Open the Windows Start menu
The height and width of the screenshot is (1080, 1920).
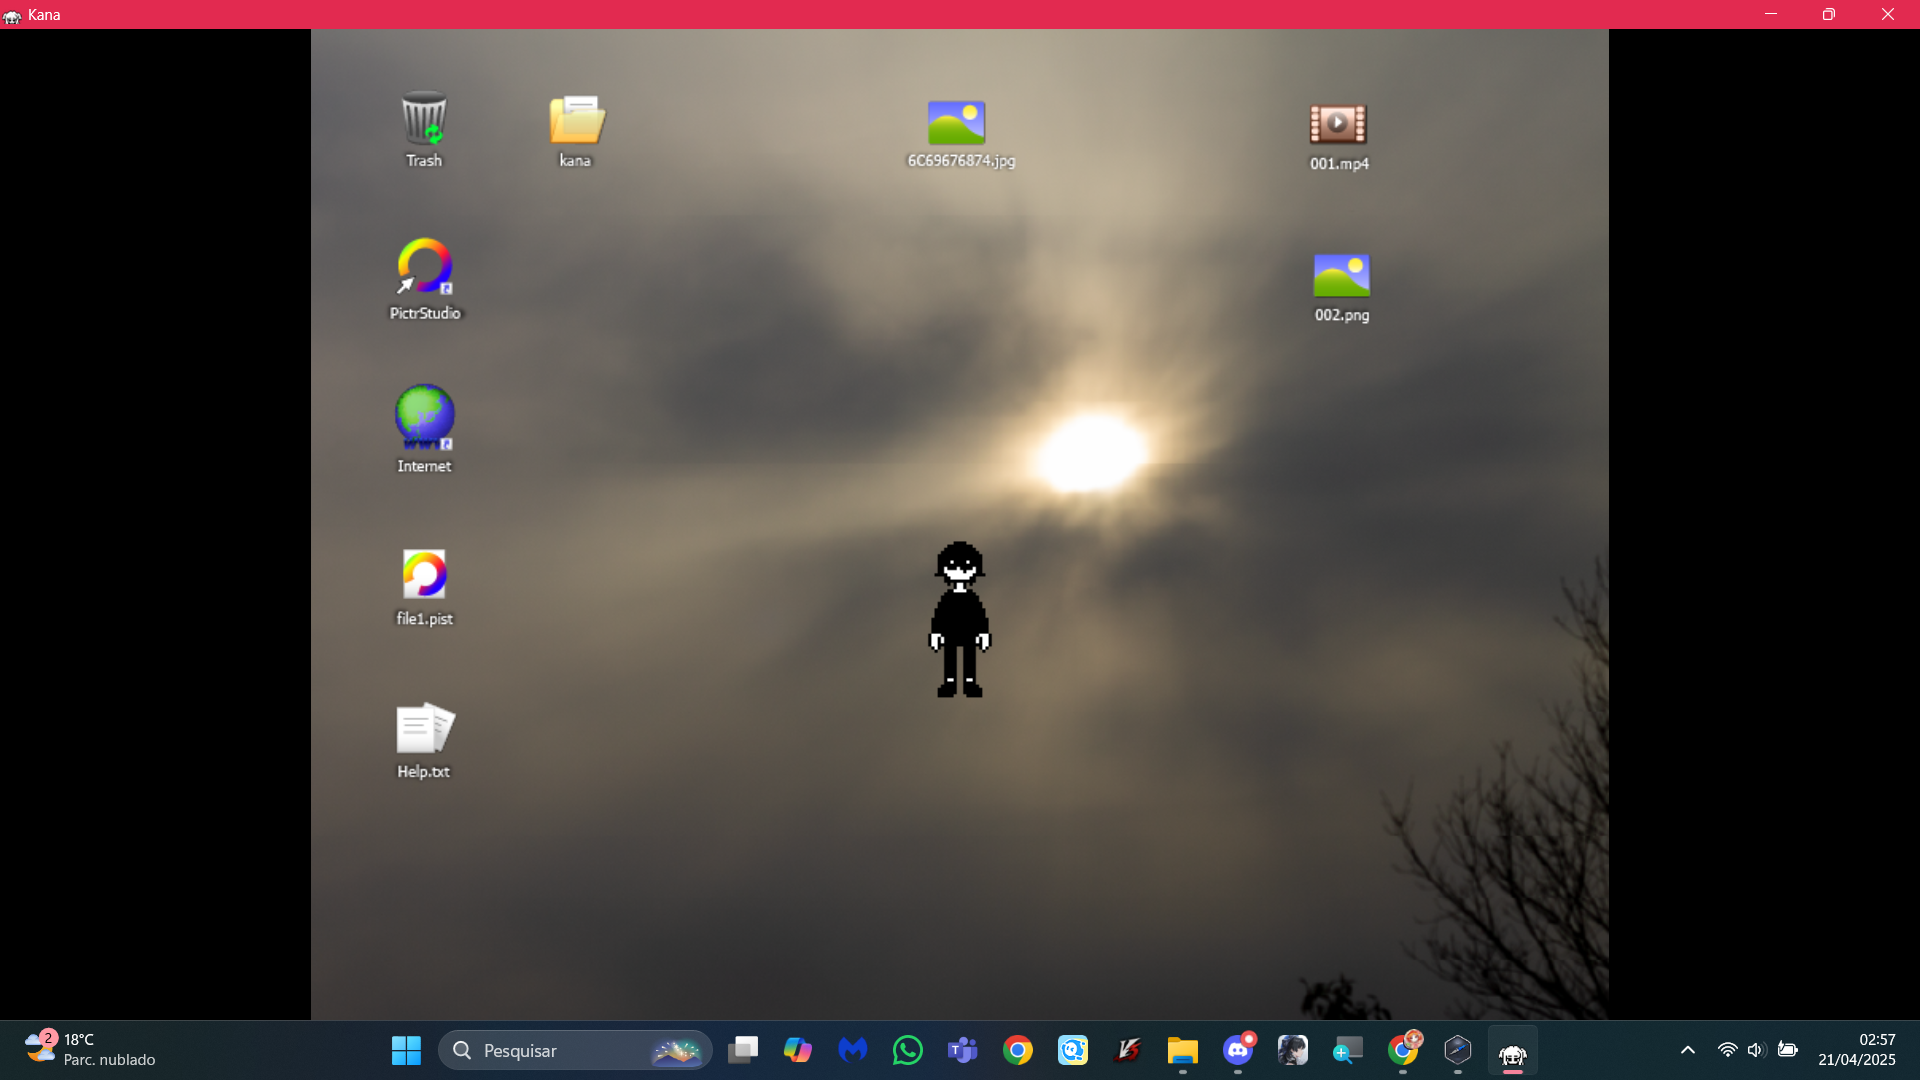tap(406, 1050)
